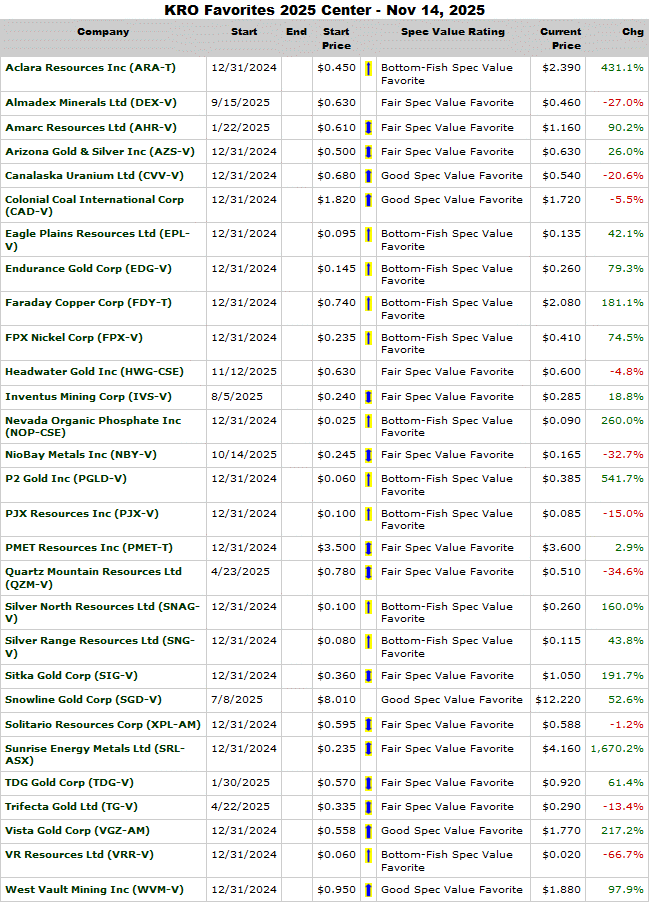Click the Start Price column header
This screenshot has height=903, width=650.
tap(336, 39)
